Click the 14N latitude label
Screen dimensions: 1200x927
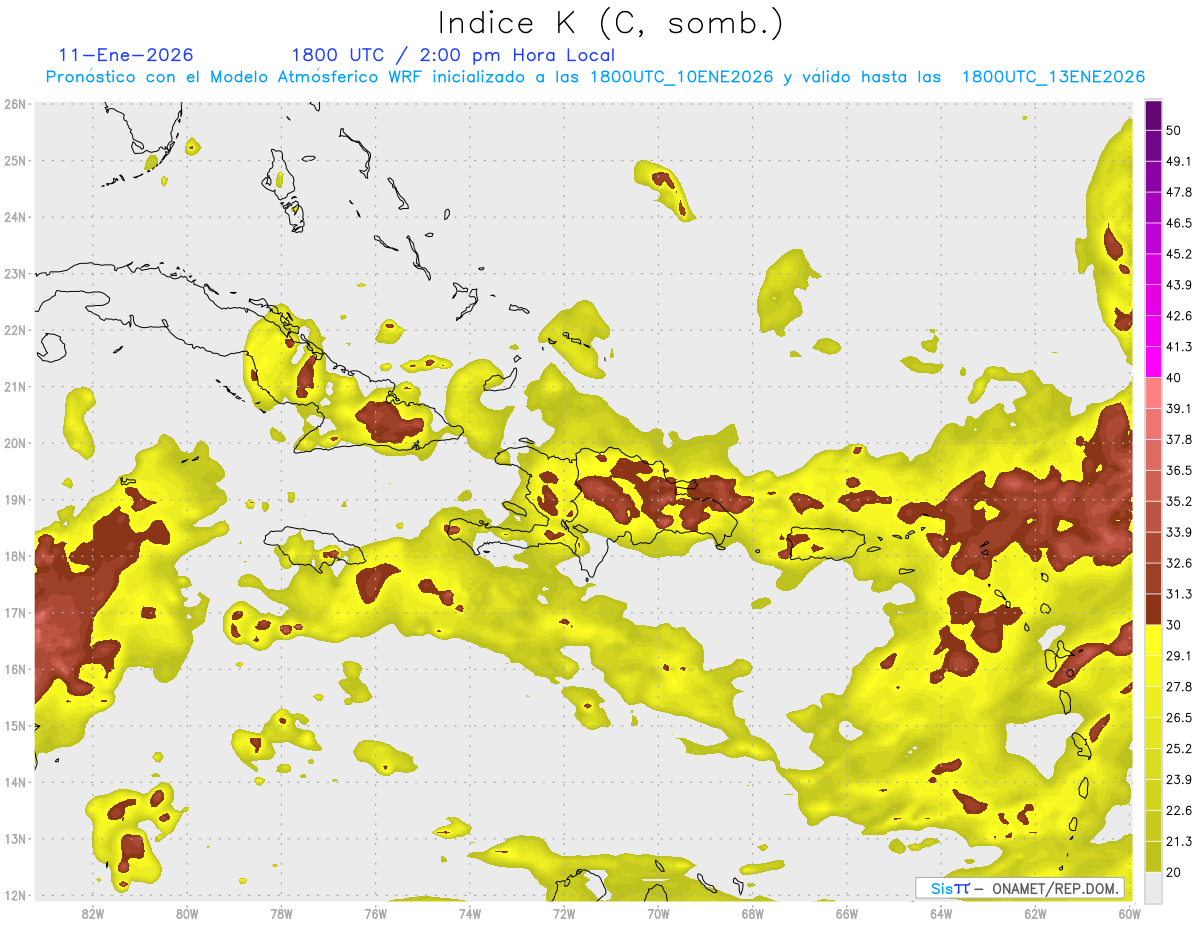pyautogui.click(x=14, y=782)
